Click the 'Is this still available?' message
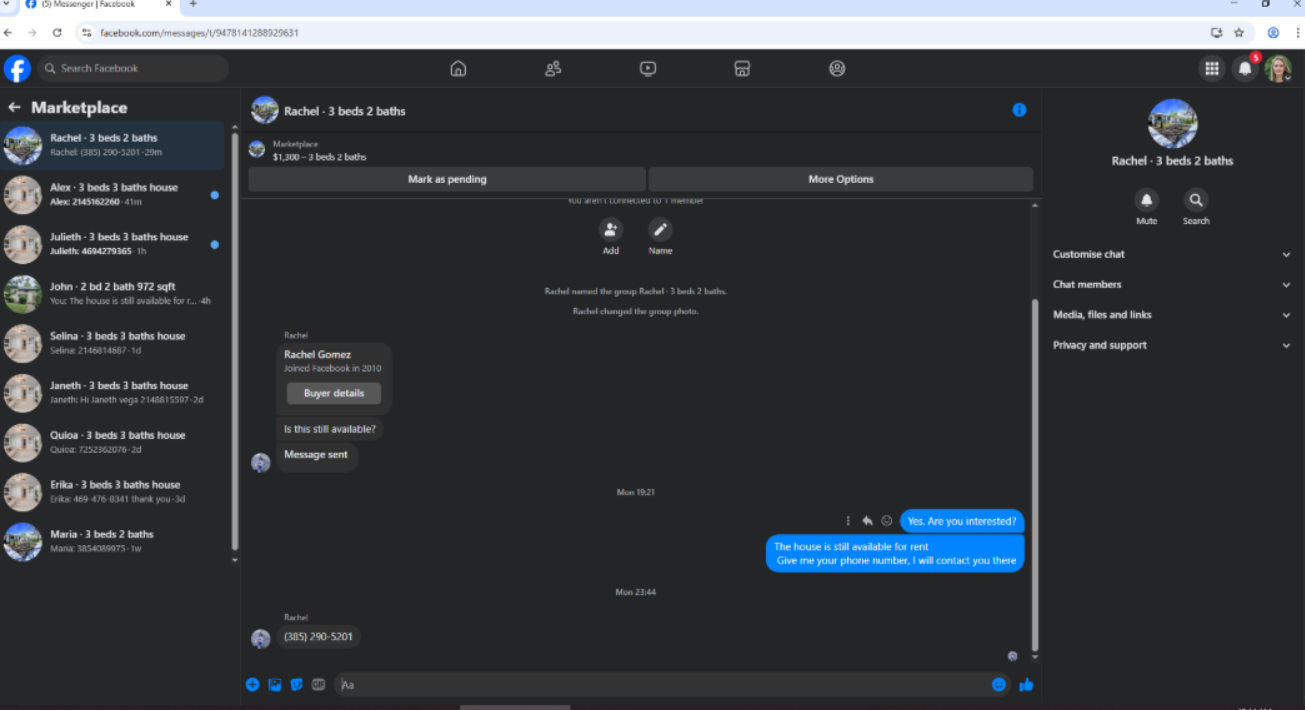The image size is (1305, 710). 330,429
